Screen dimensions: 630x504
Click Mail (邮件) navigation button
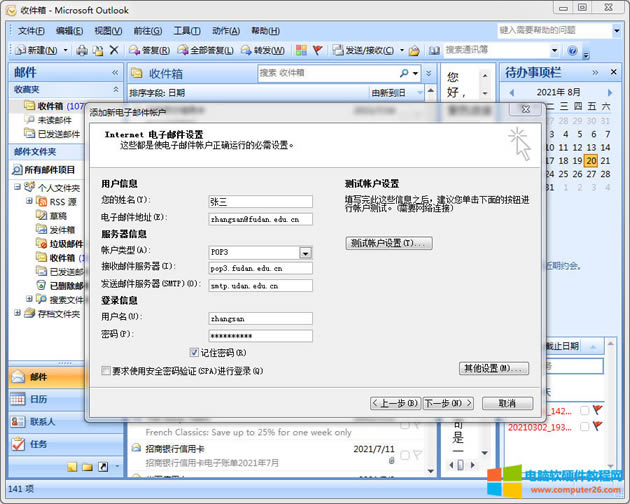pyautogui.click(x=46, y=377)
